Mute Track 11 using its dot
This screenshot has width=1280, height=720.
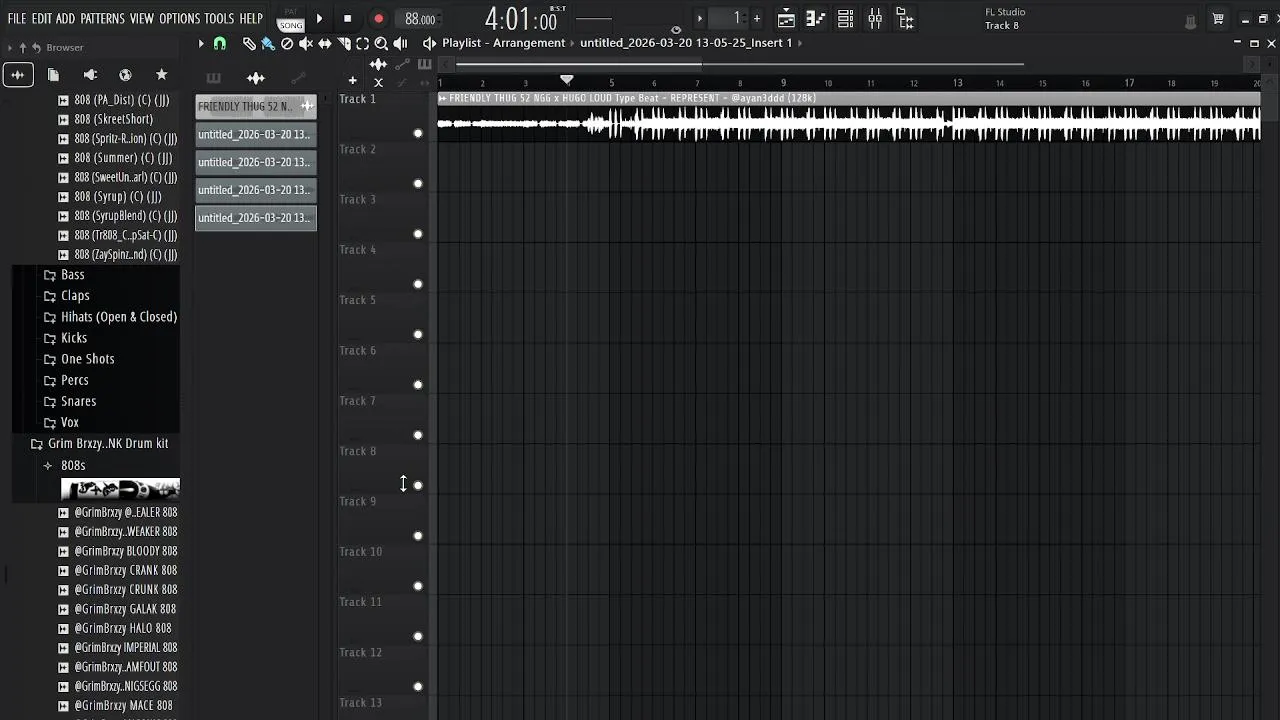tap(418, 636)
